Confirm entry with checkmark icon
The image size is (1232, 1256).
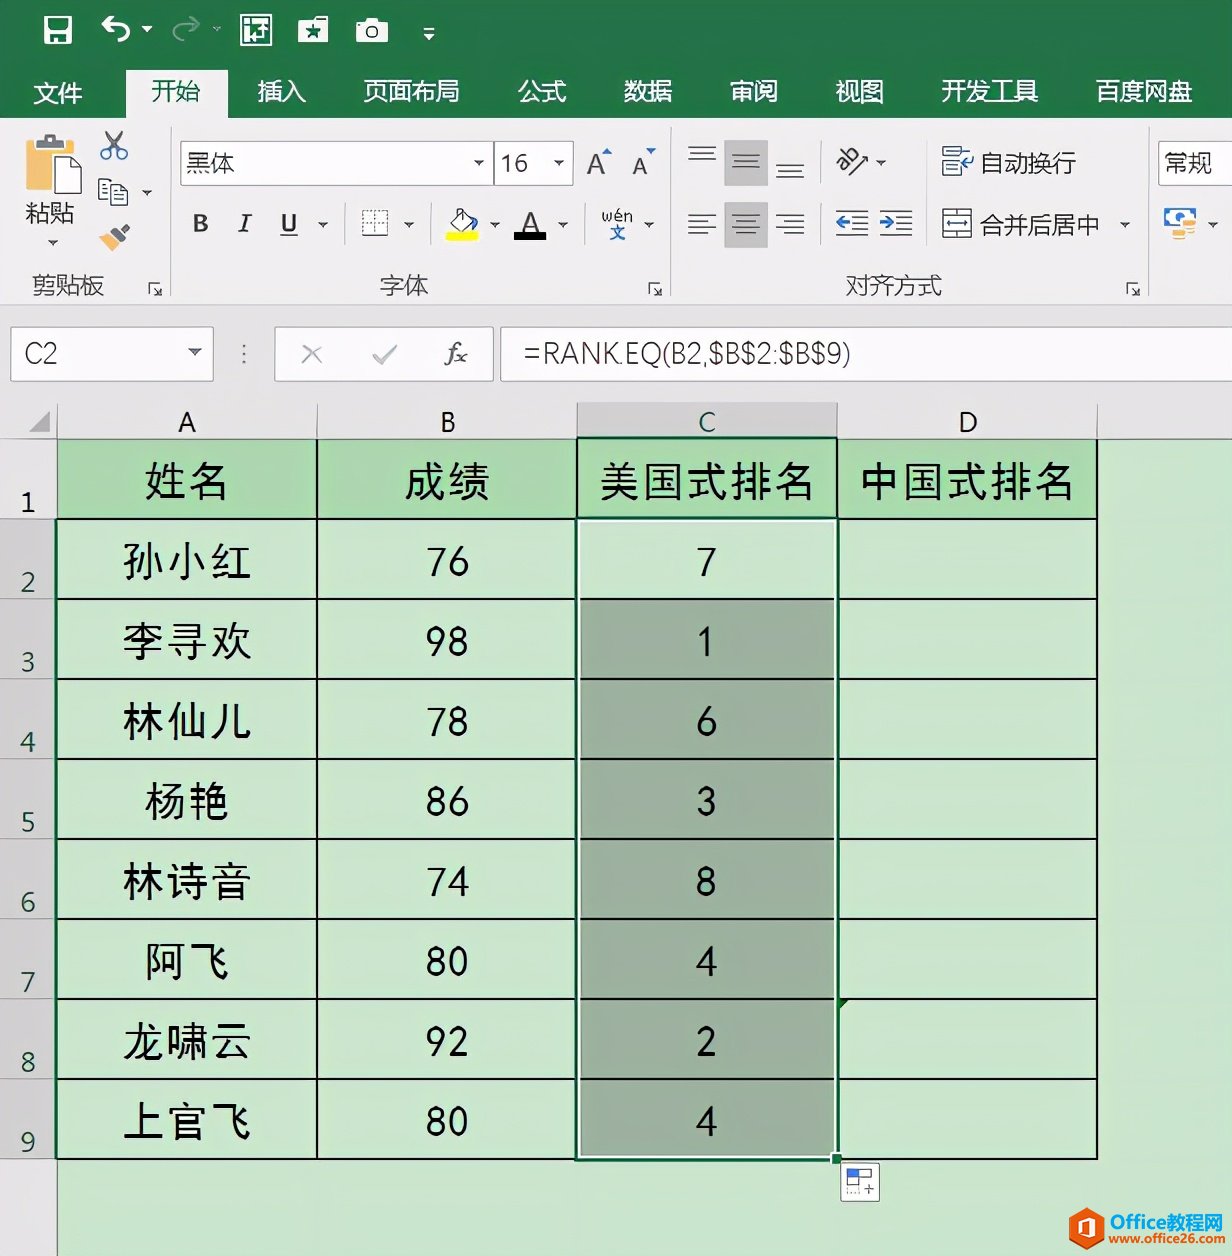(384, 354)
